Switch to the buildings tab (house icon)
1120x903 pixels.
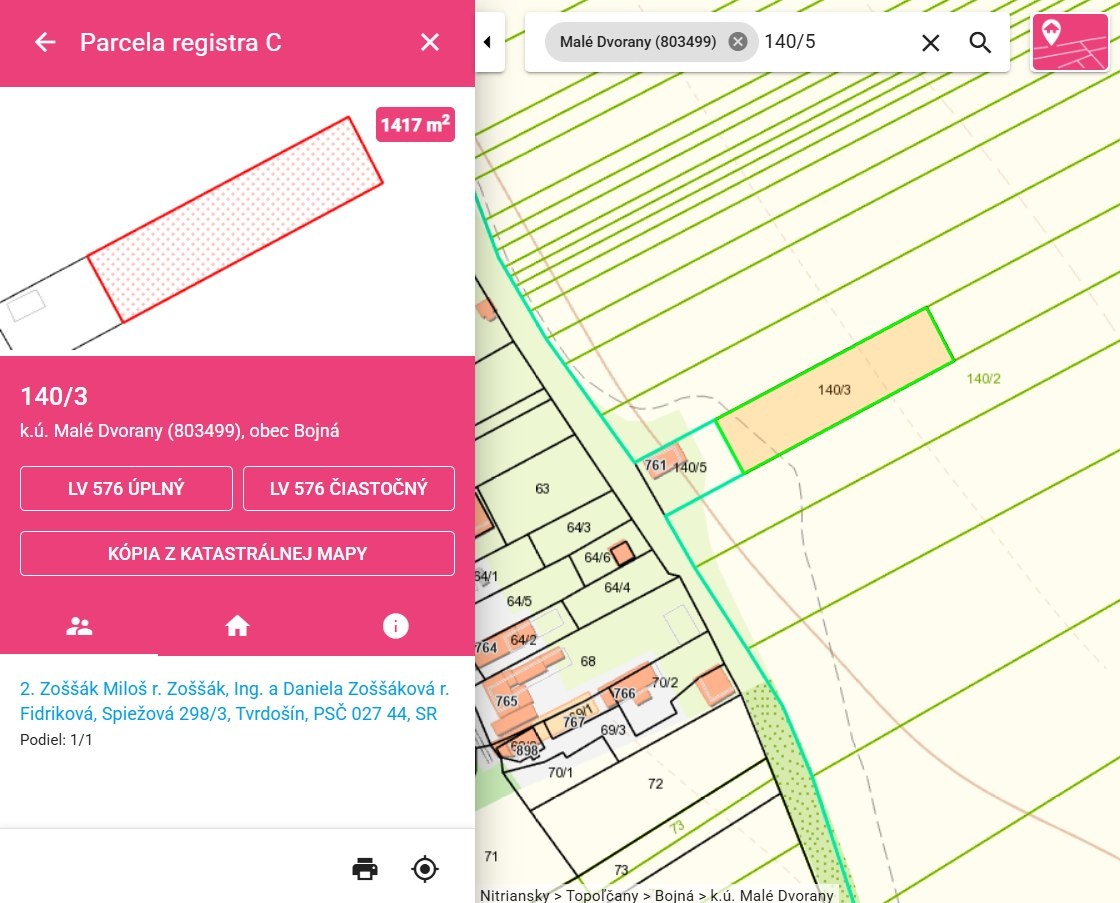click(237, 627)
